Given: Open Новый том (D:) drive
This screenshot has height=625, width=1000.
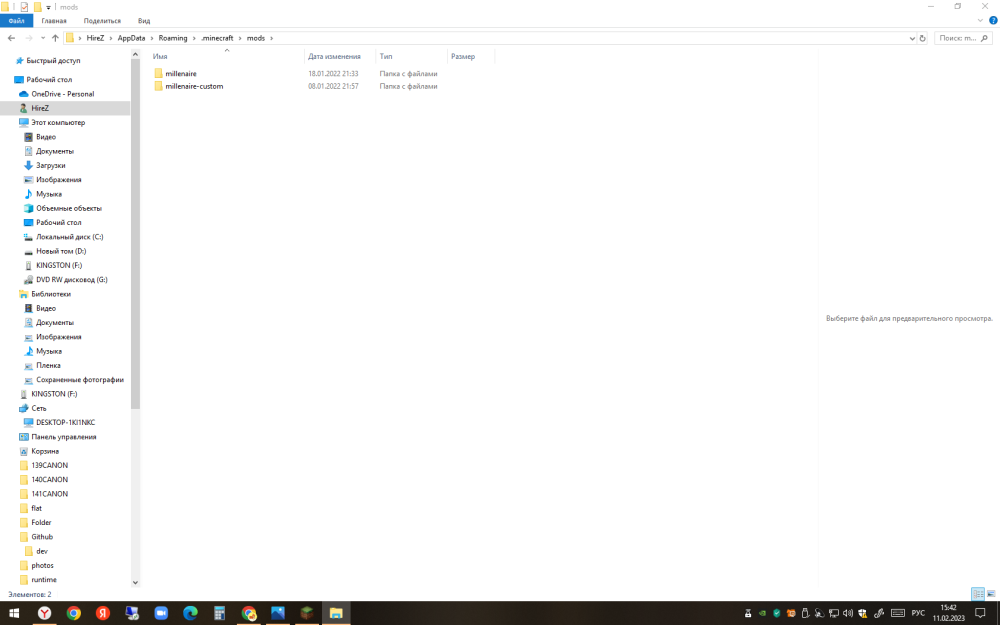Looking at the screenshot, I should 61,251.
